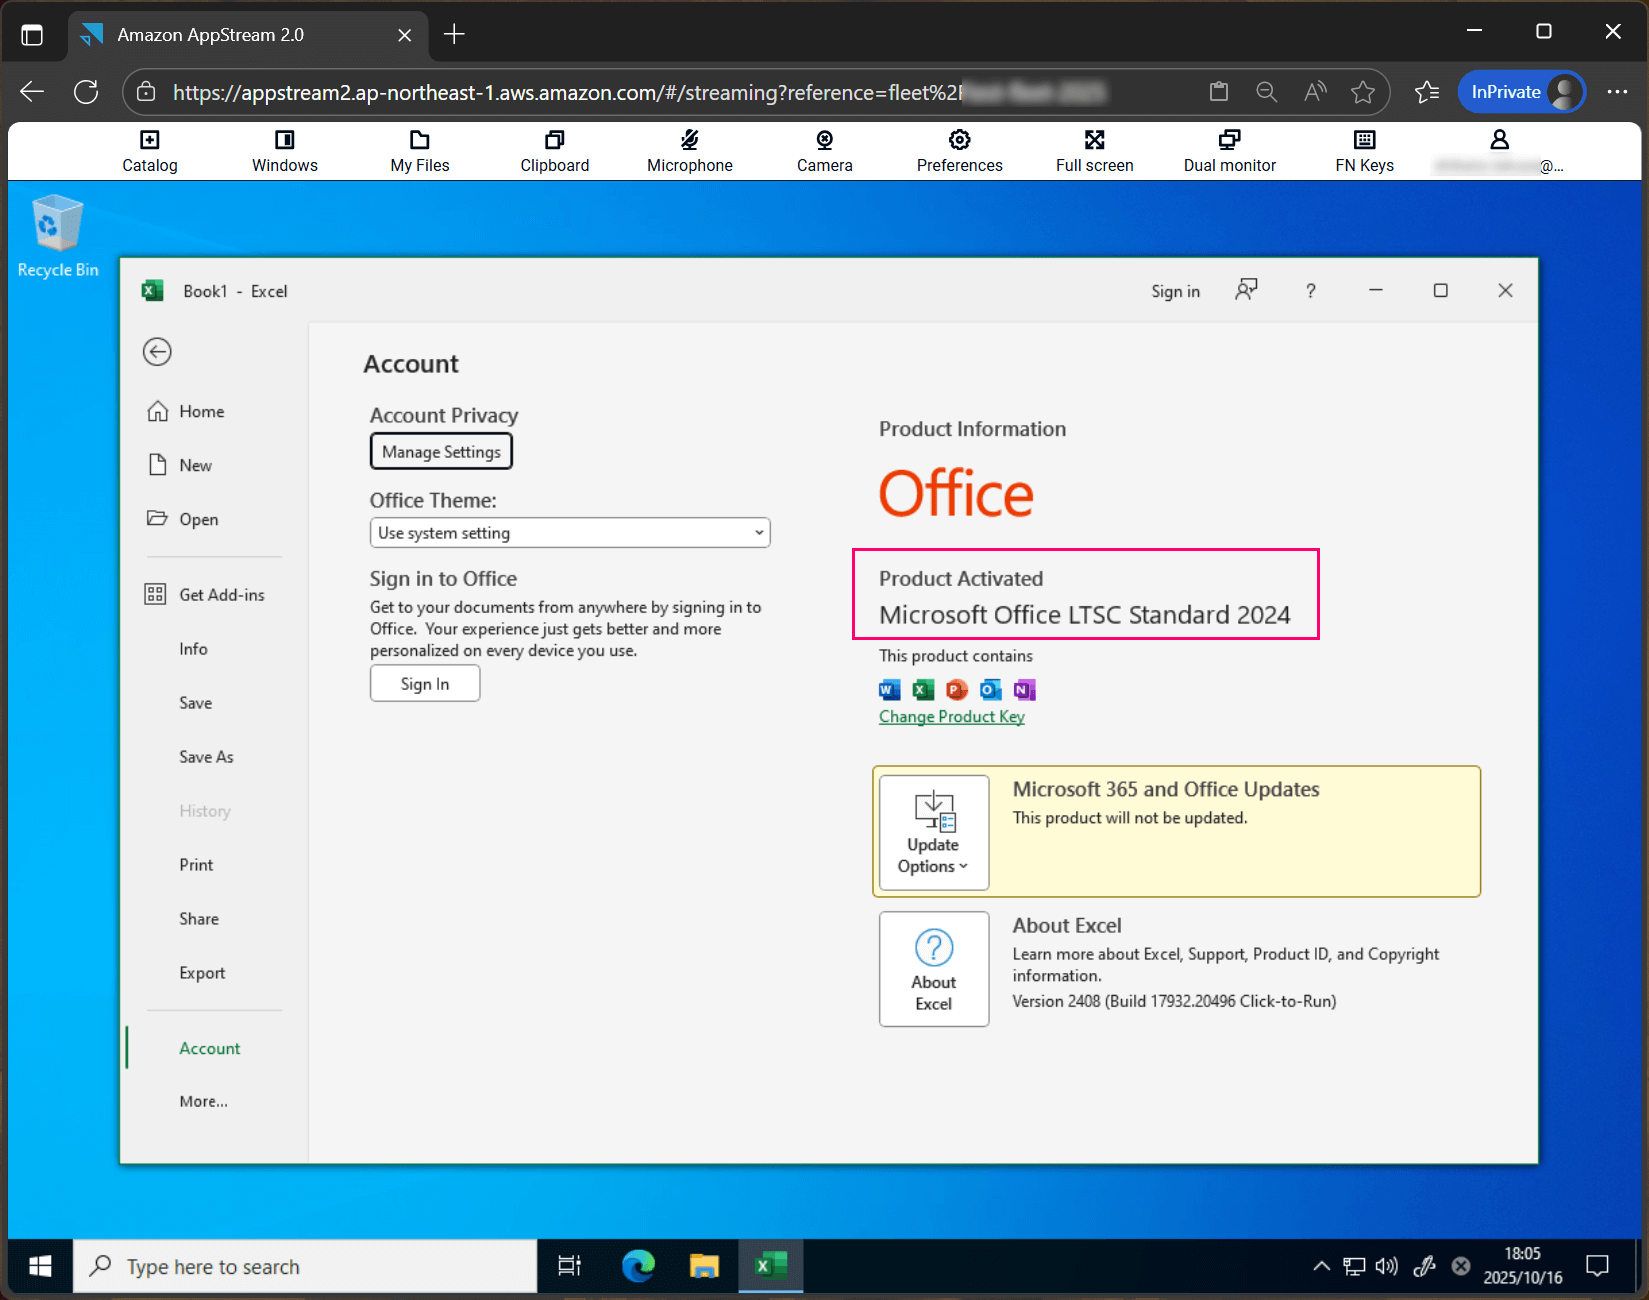Click the back arrow in Excel backstage view
The width and height of the screenshot is (1649, 1300).
[x=157, y=352]
